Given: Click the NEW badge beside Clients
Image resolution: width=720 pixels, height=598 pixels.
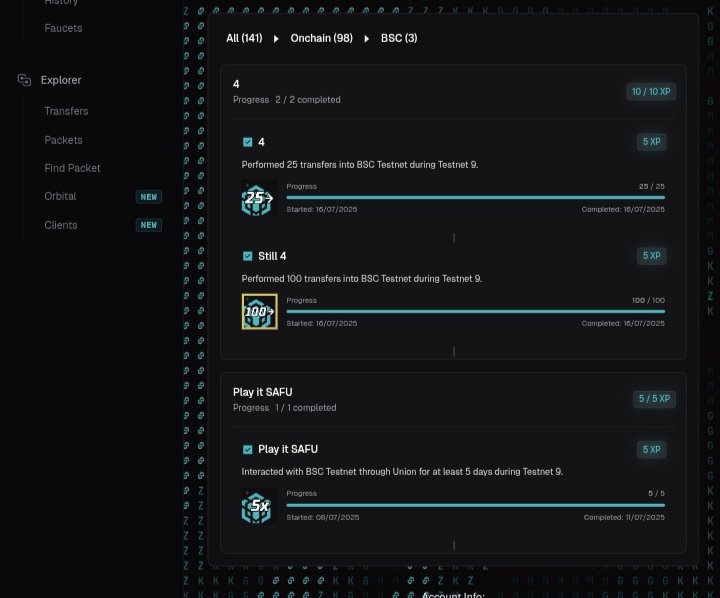Looking at the screenshot, I should pos(149,225).
